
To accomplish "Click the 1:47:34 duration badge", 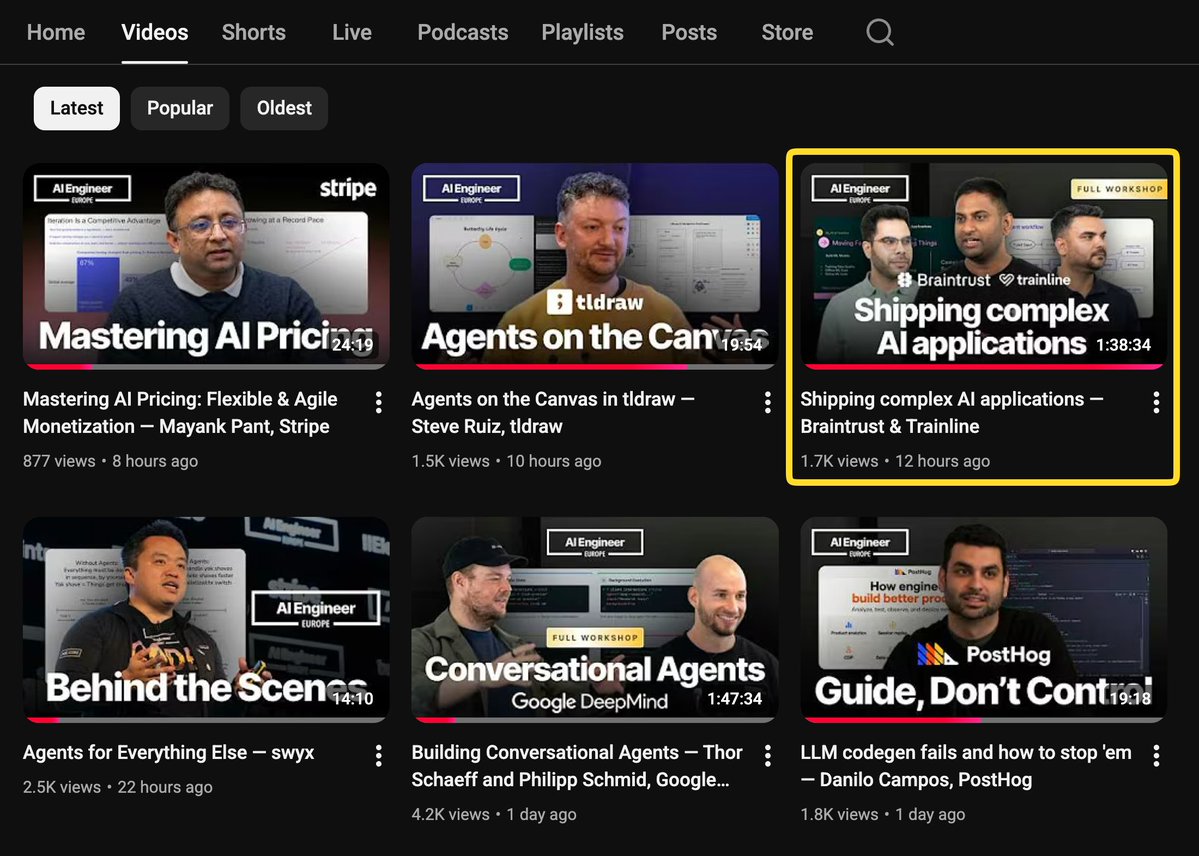I will (734, 698).
